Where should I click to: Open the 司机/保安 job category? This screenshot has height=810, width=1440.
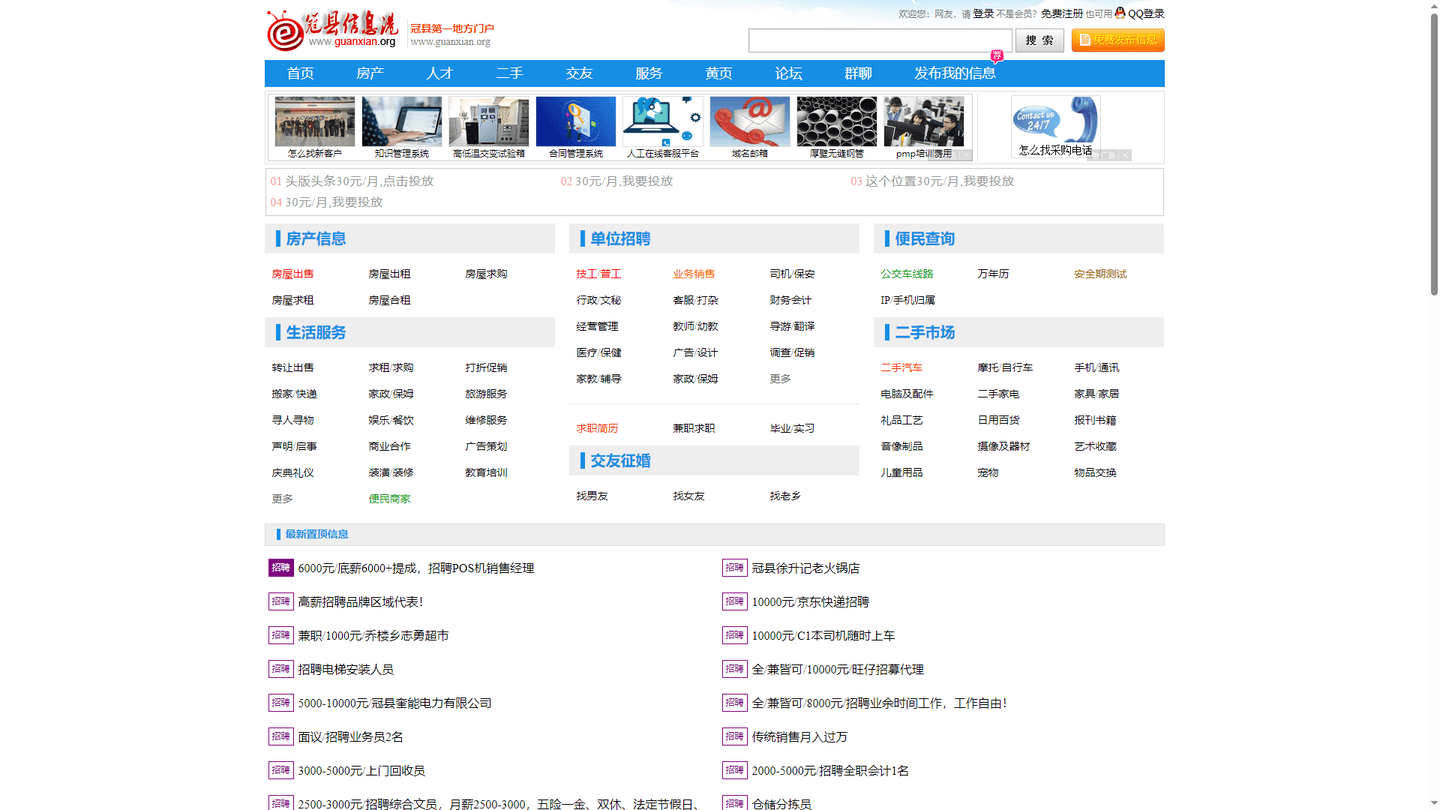[792, 274]
